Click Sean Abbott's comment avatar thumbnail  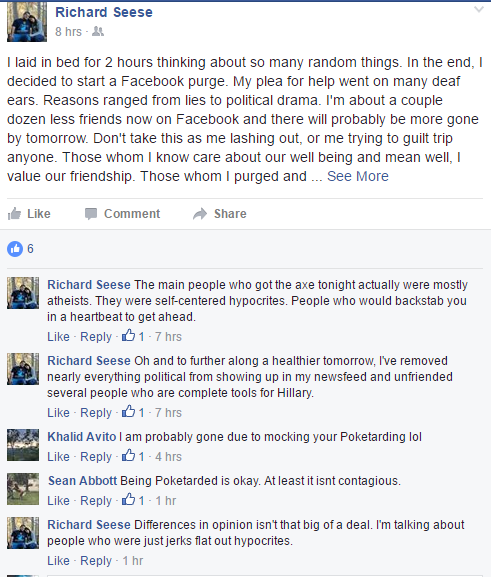pos(23,489)
